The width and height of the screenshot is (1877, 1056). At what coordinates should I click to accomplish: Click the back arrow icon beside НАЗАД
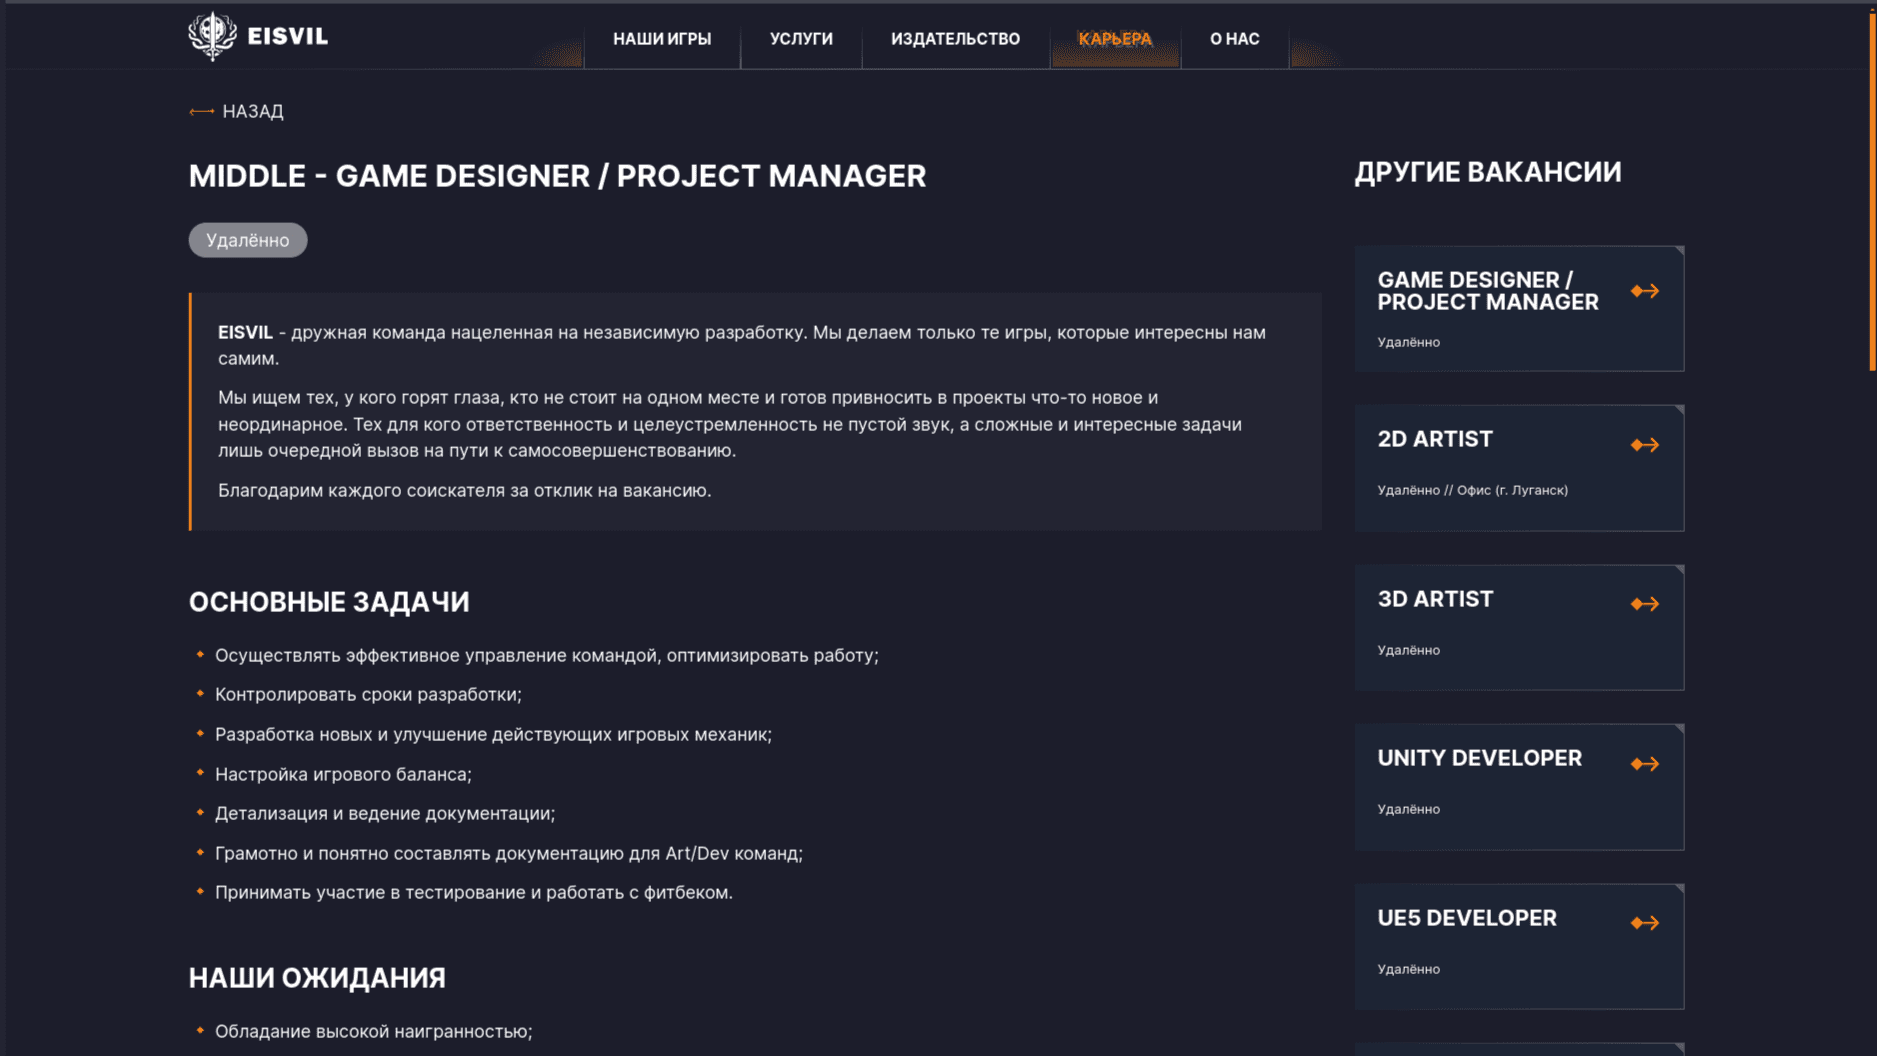pos(201,112)
